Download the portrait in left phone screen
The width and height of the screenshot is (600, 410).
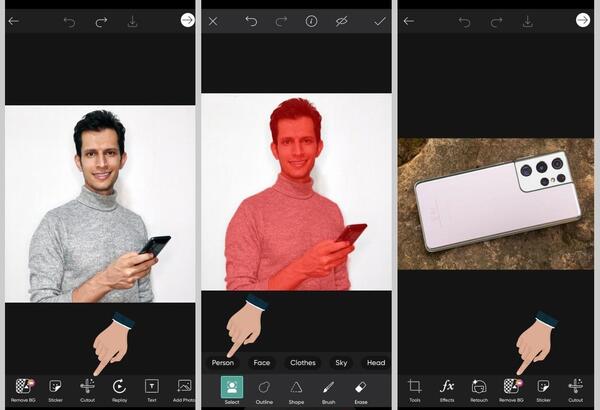(x=132, y=21)
